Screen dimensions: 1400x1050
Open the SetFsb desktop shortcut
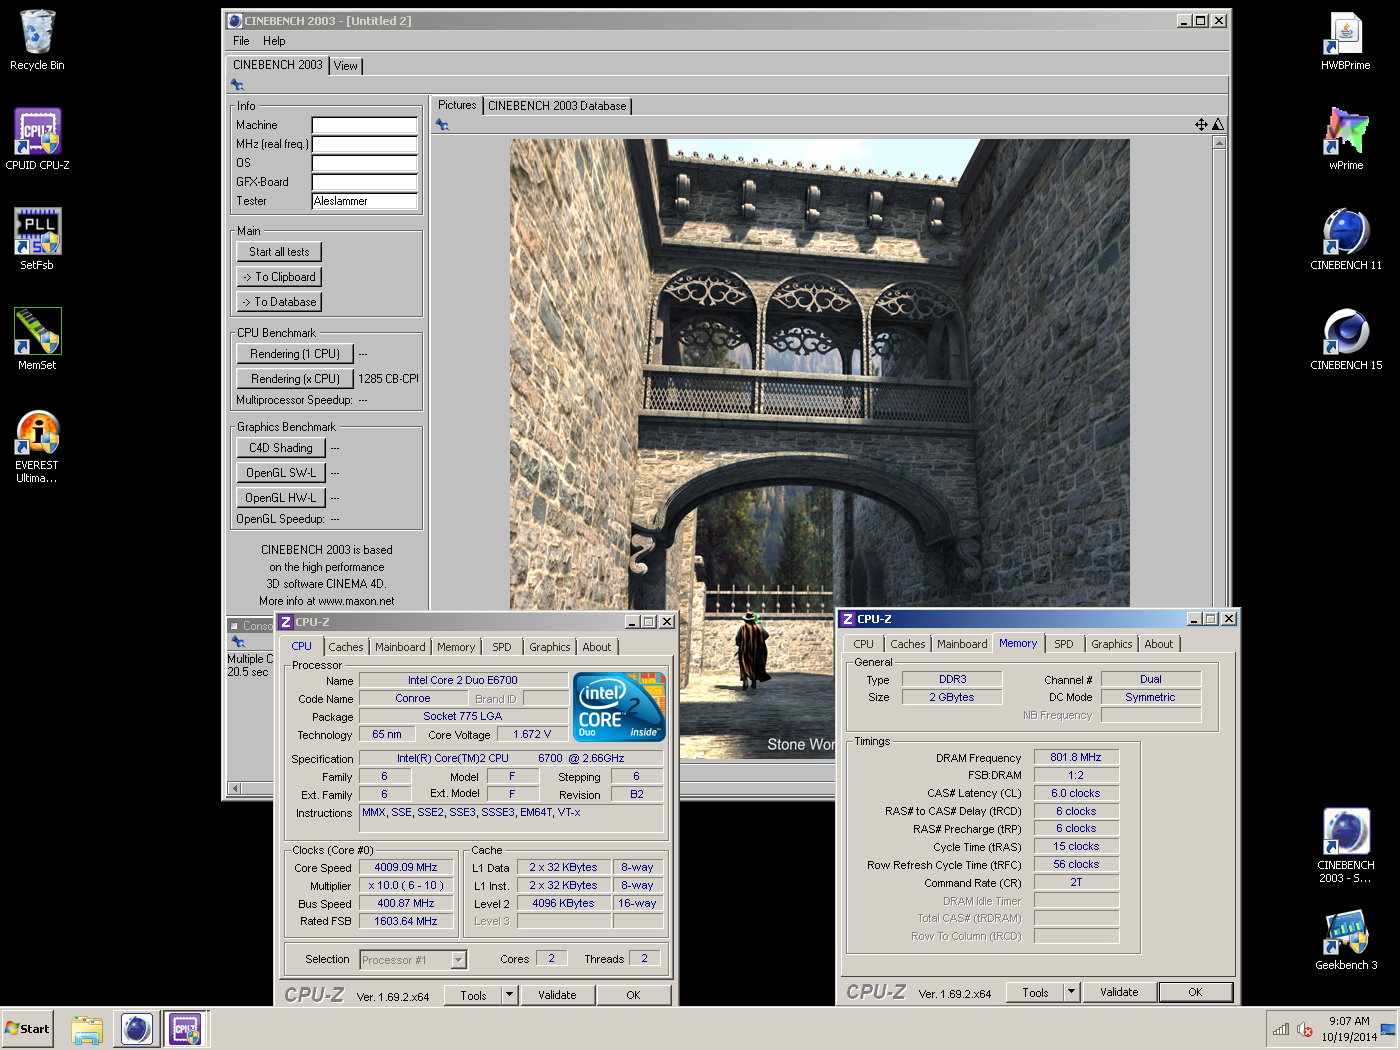(37, 240)
